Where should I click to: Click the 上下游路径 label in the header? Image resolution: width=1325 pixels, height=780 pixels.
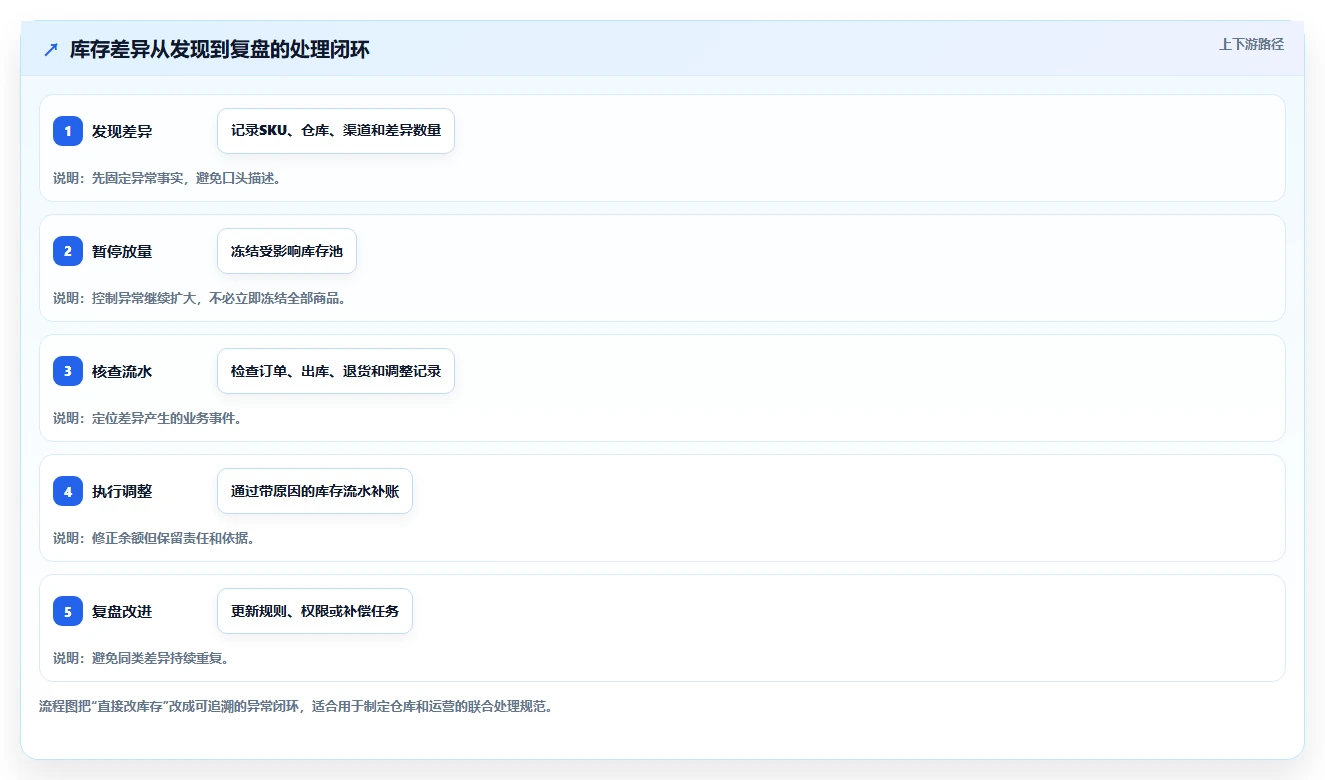(x=1251, y=45)
